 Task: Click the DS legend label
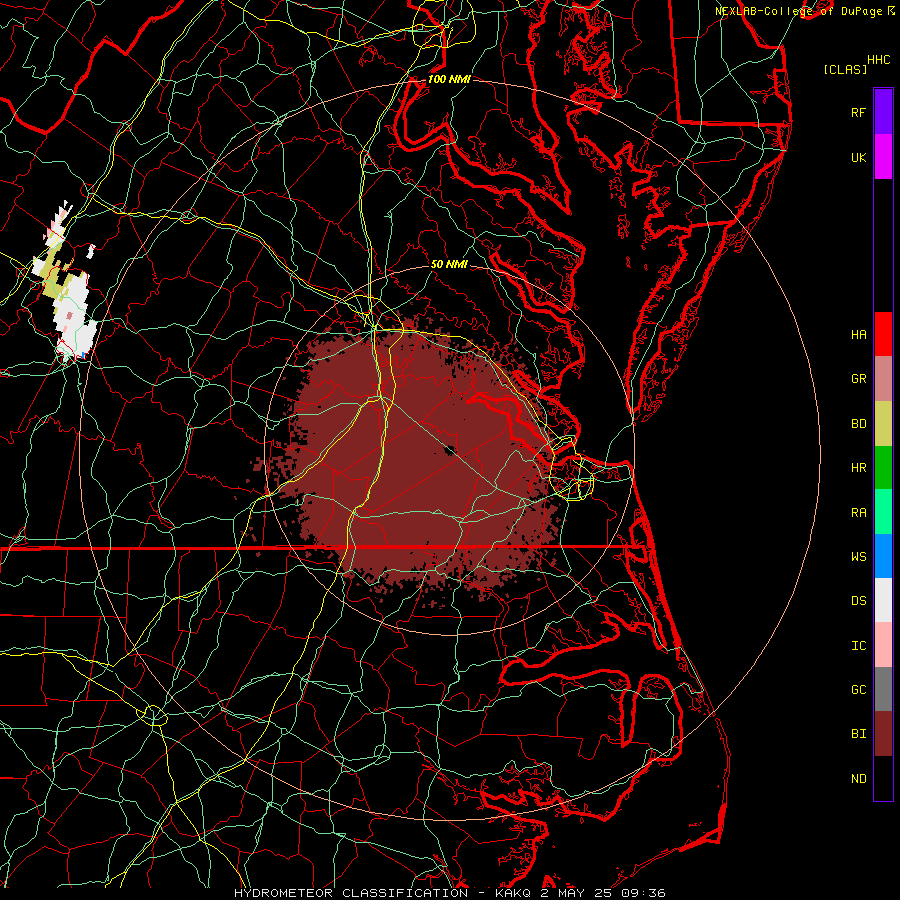coord(858,600)
